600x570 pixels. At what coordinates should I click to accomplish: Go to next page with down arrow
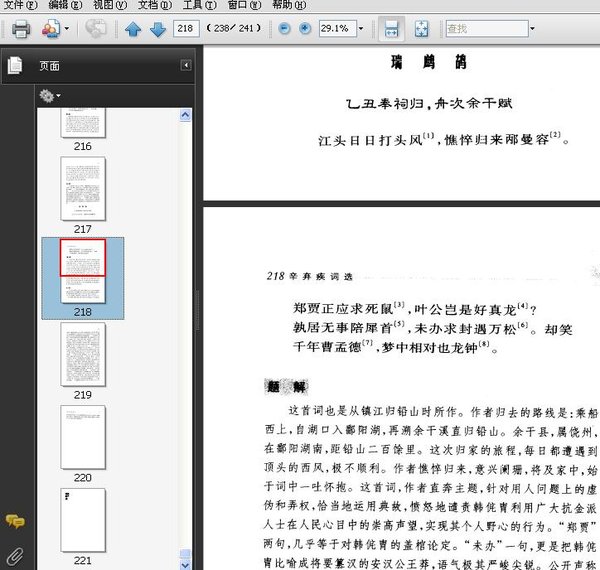coord(157,29)
